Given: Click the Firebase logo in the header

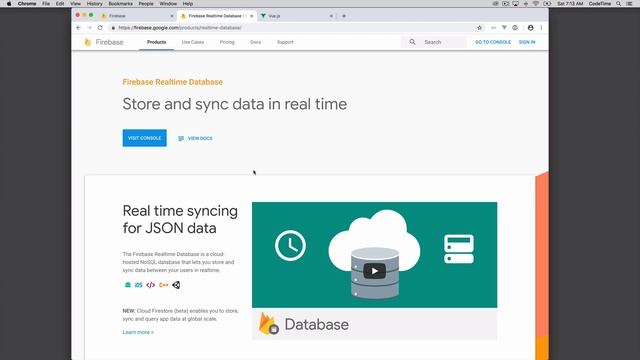Looking at the screenshot, I should [x=104, y=42].
